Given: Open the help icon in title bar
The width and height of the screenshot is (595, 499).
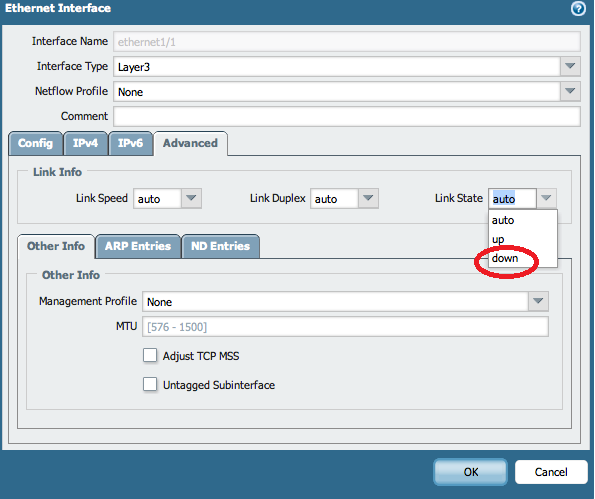Looking at the screenshot, I should pyautogui.click(x=578, y=8).
